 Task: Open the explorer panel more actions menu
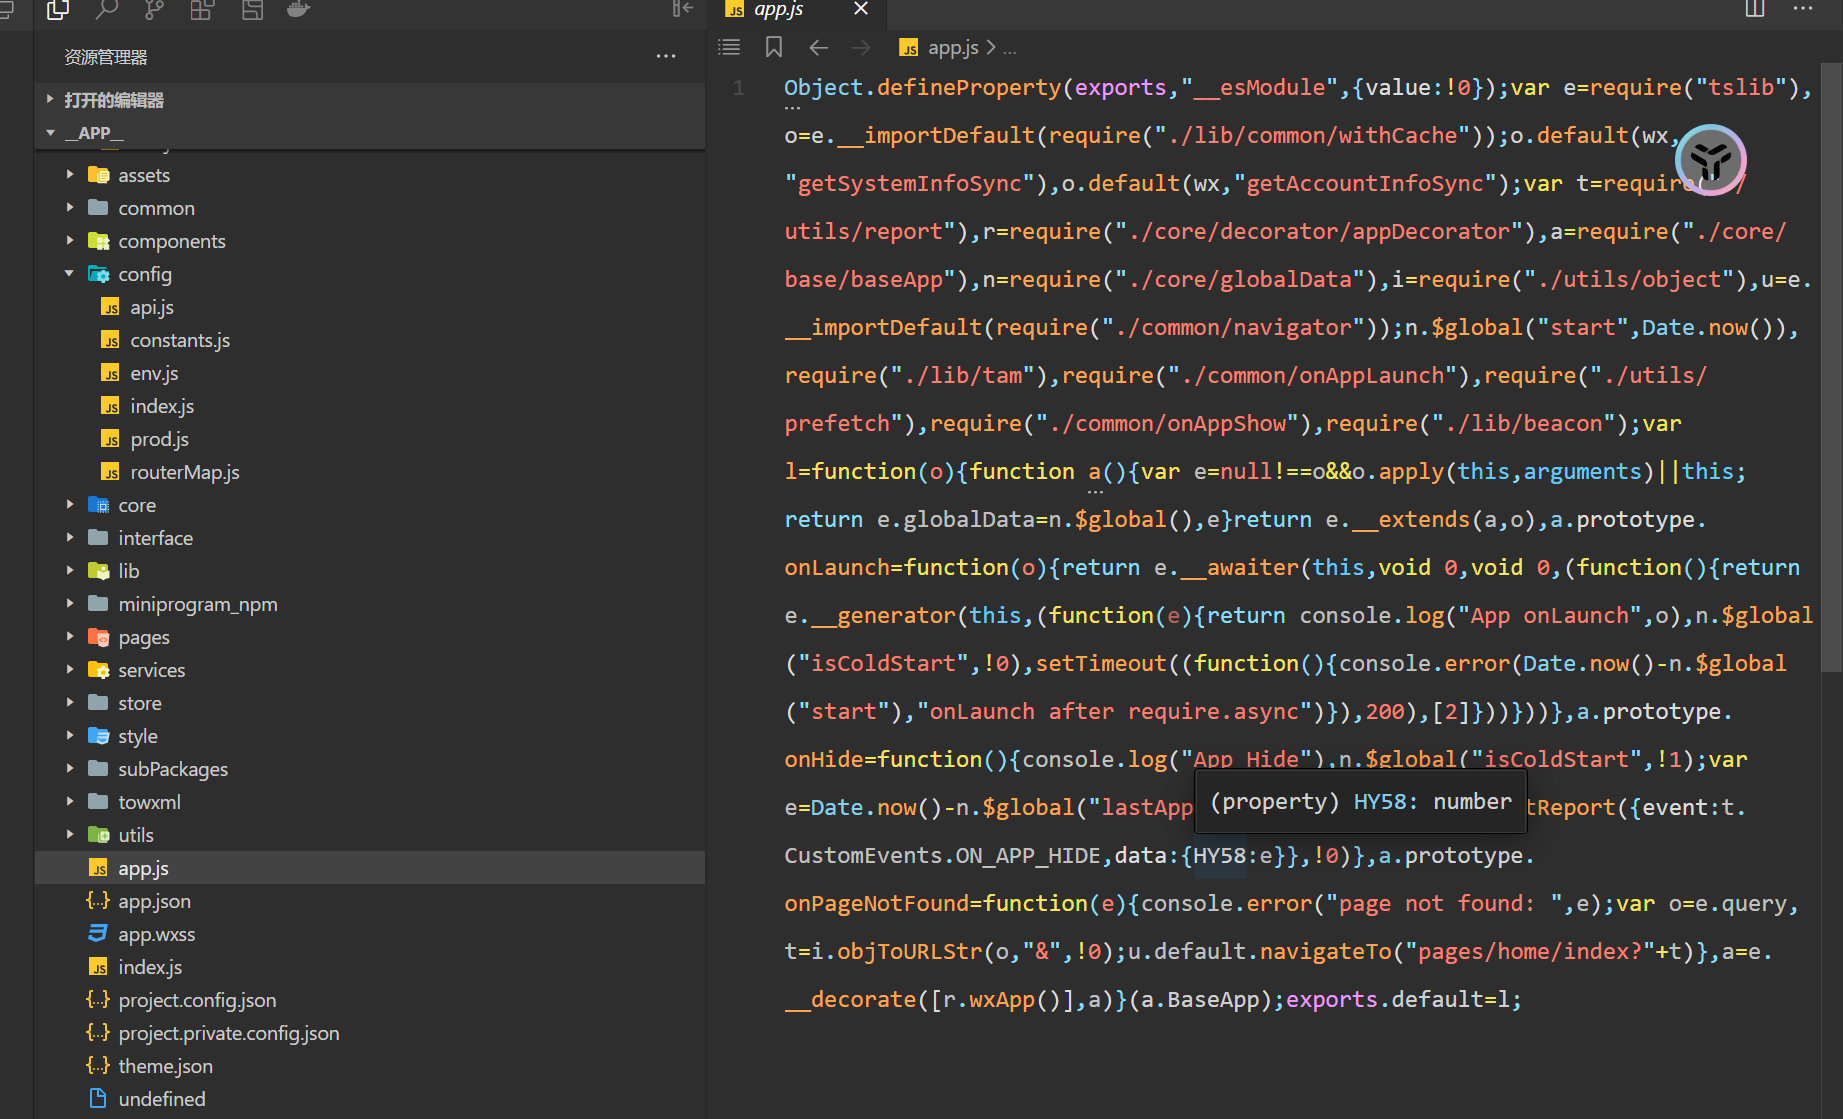[x=665, y=57]
